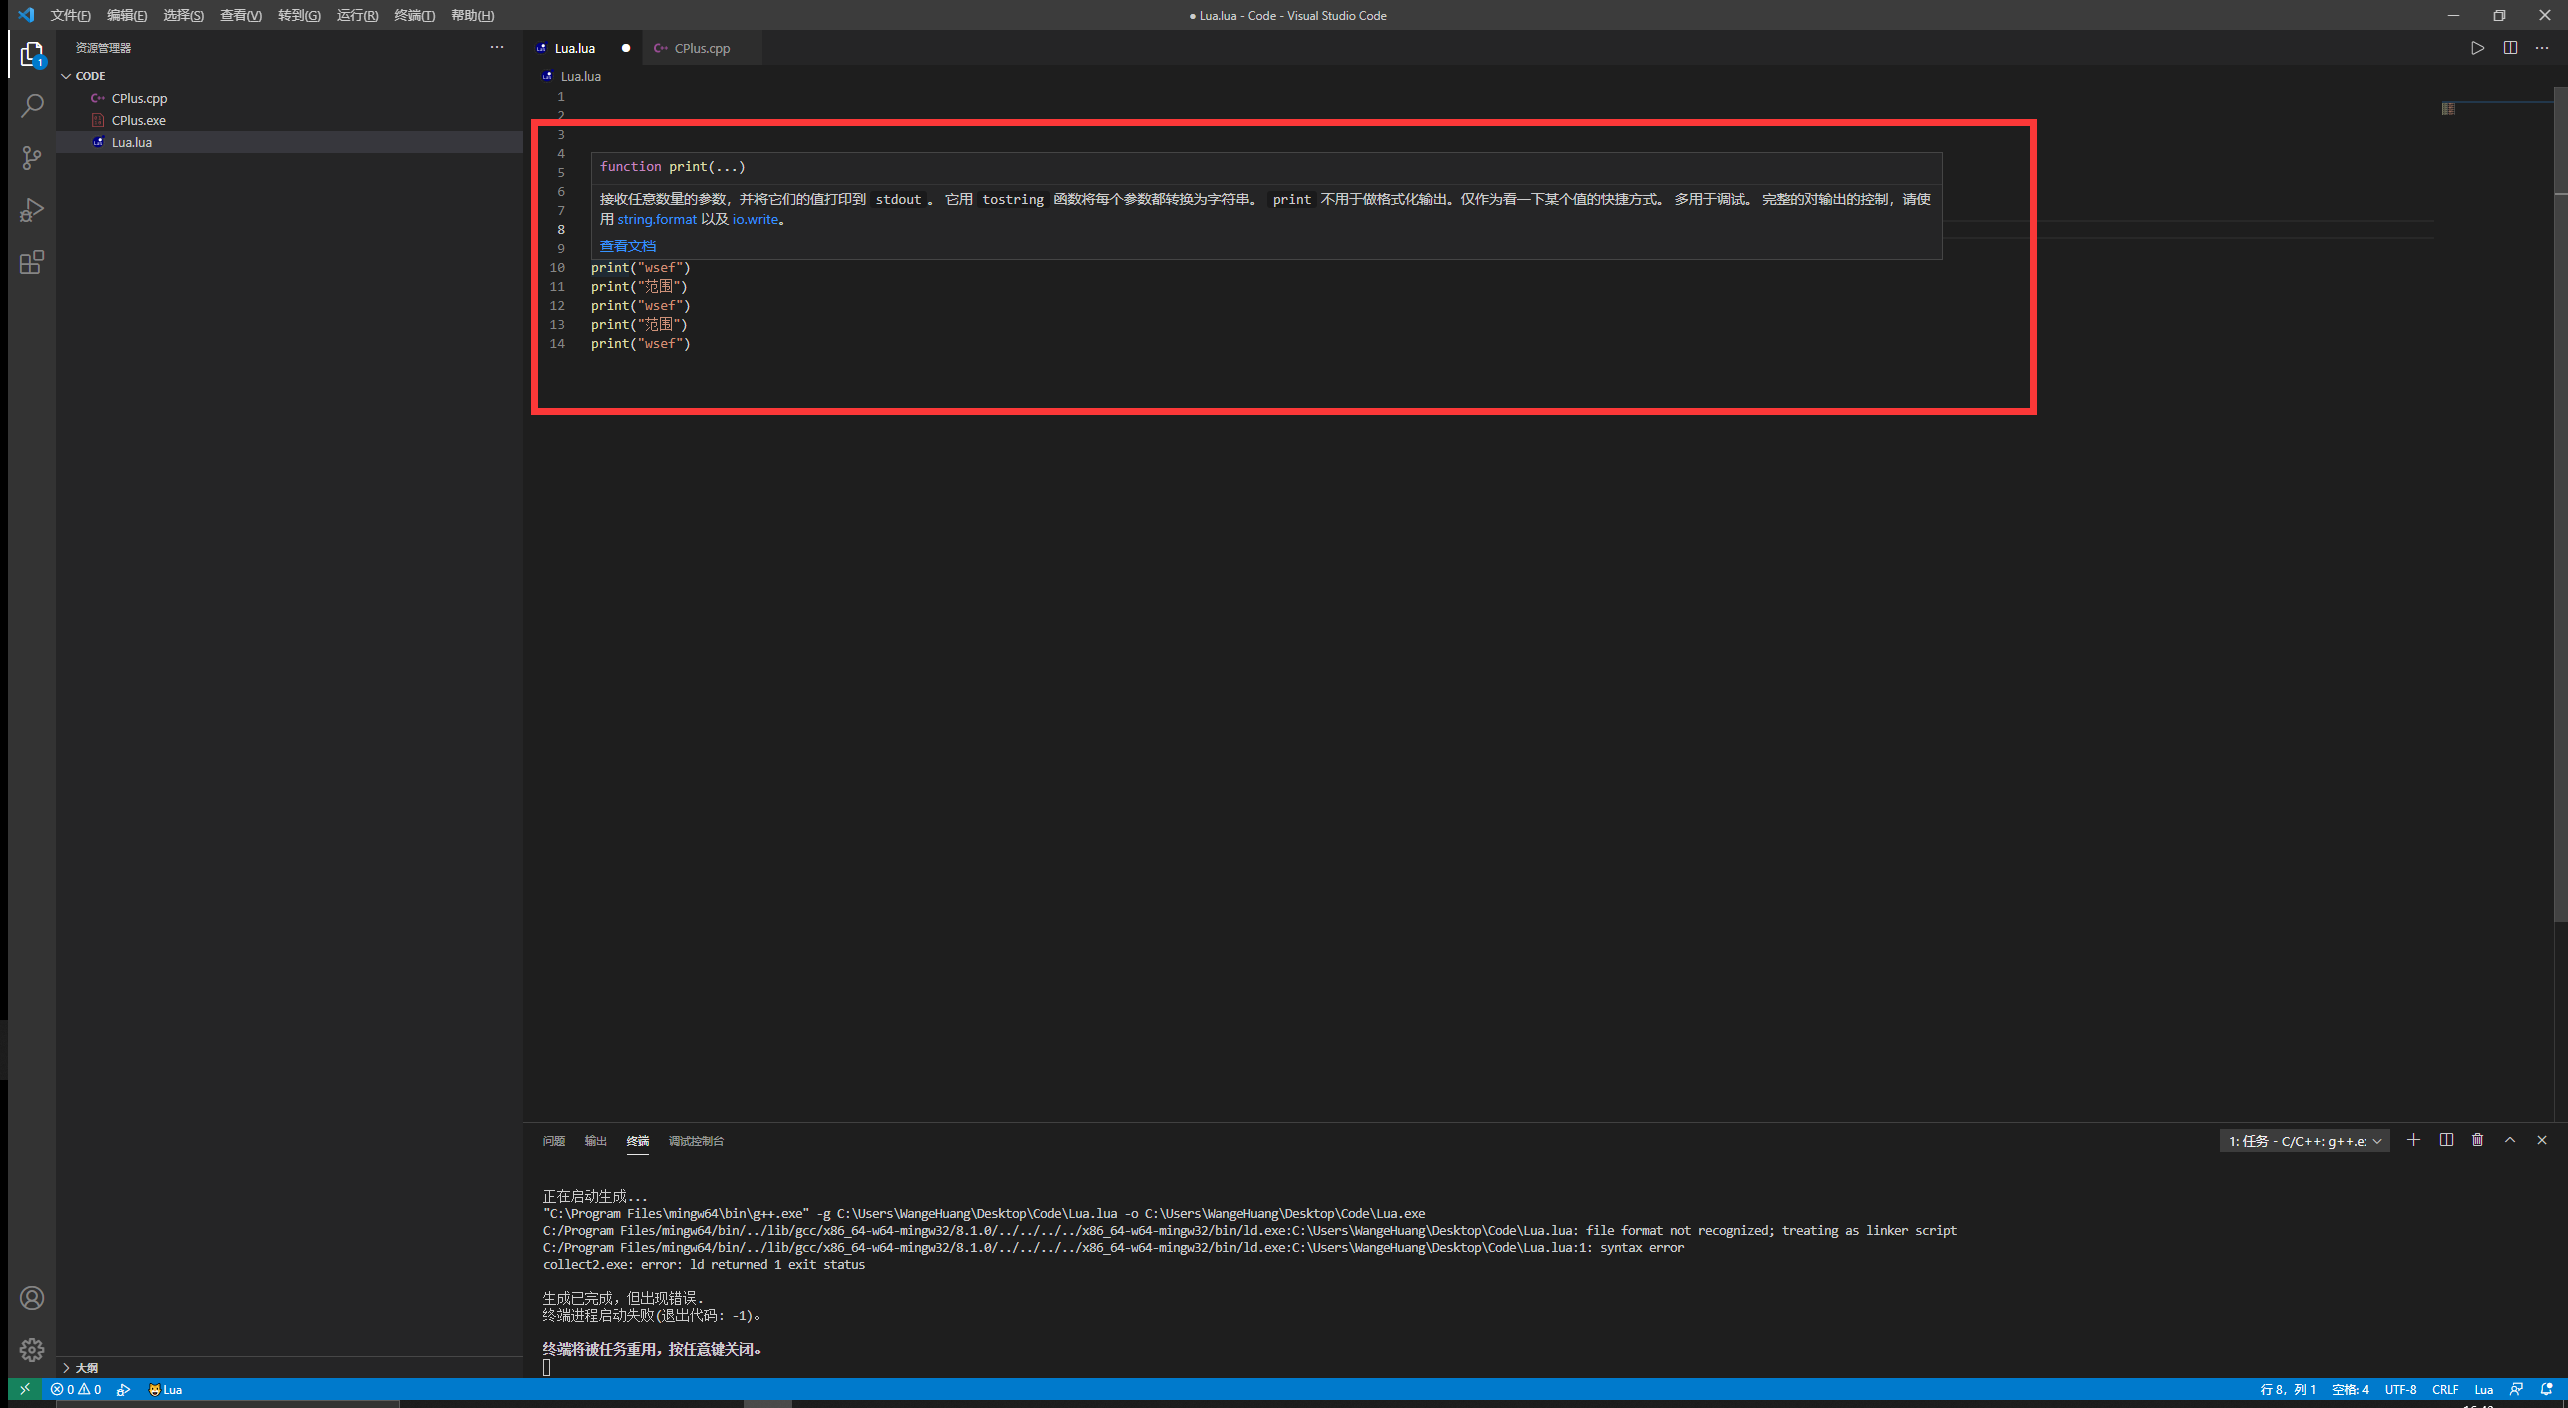Open the 终端(T) menu
2568x1408 pixels.
tap(414, 15)
